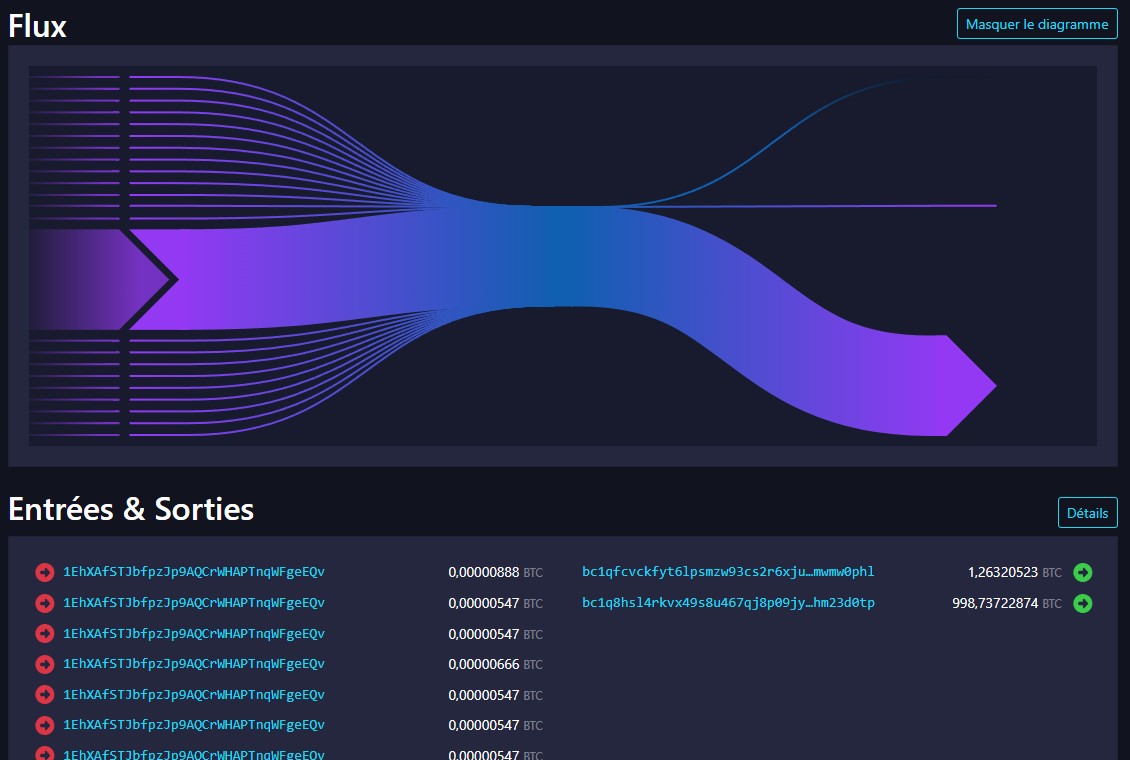Hide the flow diagram with Masquer le diagramme
This screenshot has width=1130, height=760.
click(1037, 24)
